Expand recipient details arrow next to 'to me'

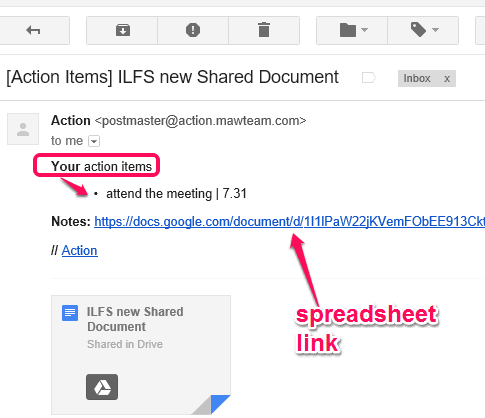pos(94,141)
